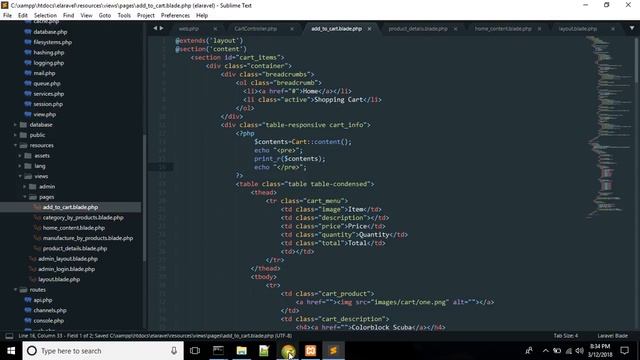Expand the database folder in sidebar
Image resolution: width=640 pixels, height=360 pixels.
(x=16, y=124)
